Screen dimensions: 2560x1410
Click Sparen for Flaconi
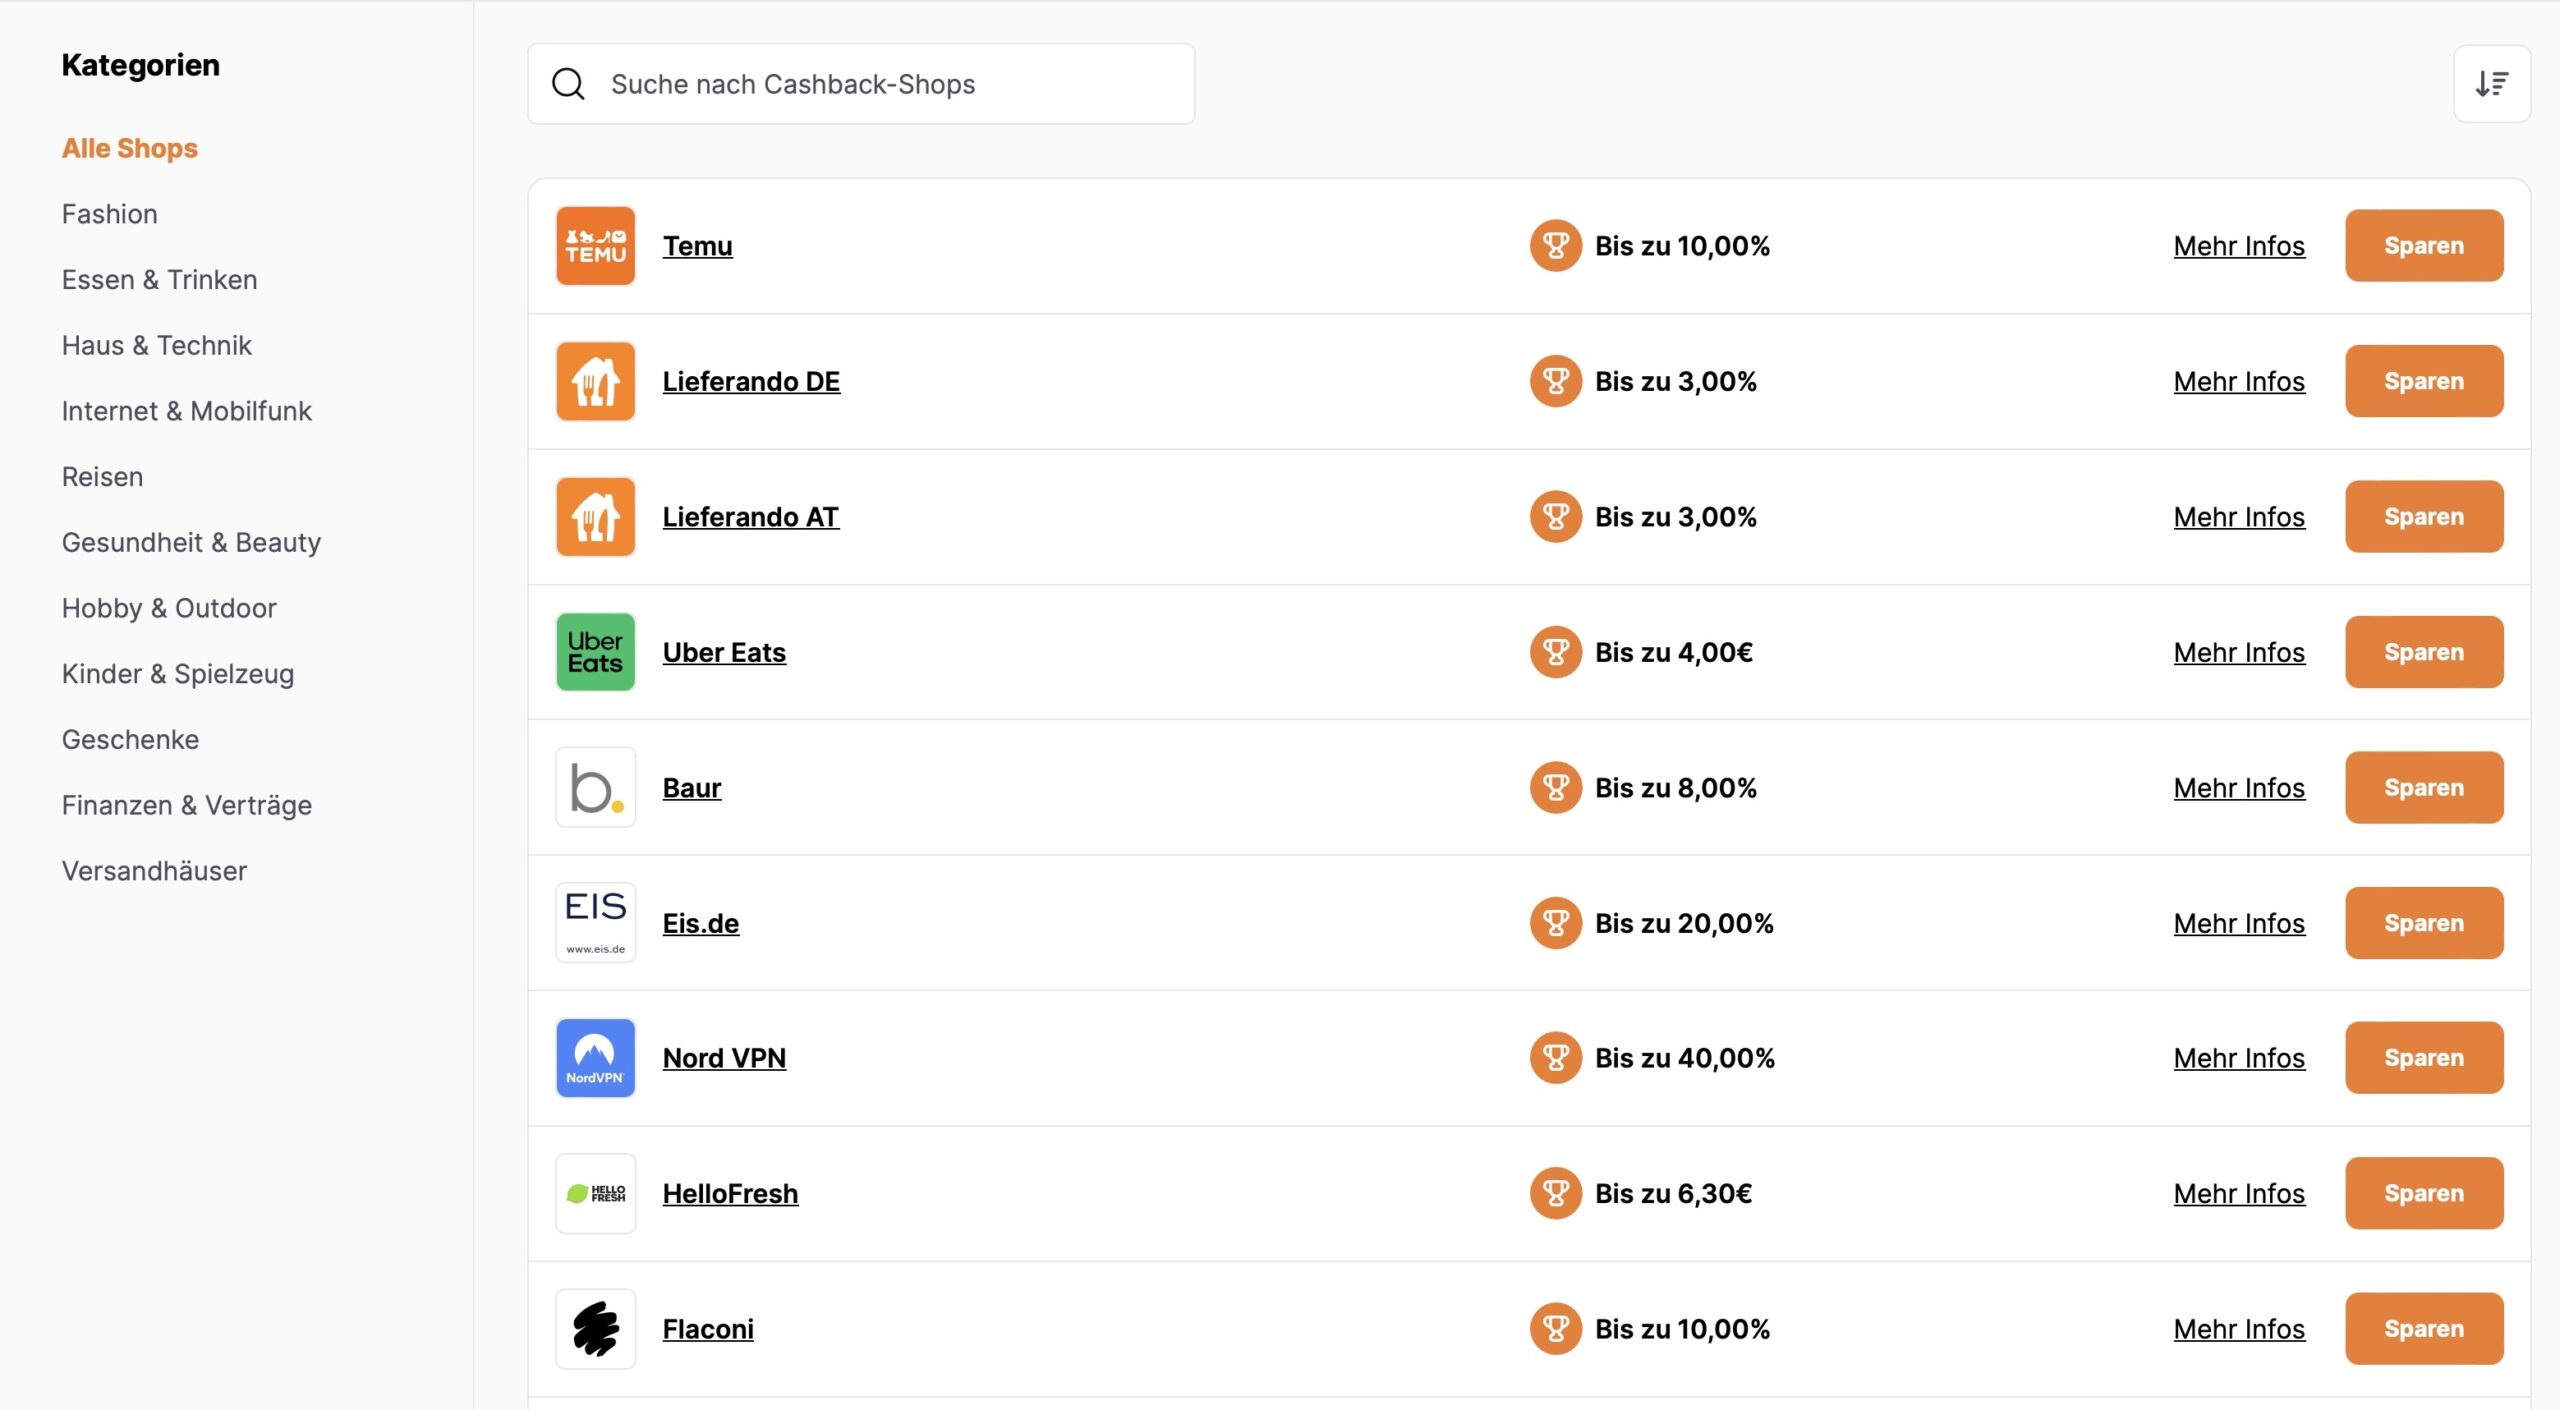coord(2424,1329)
